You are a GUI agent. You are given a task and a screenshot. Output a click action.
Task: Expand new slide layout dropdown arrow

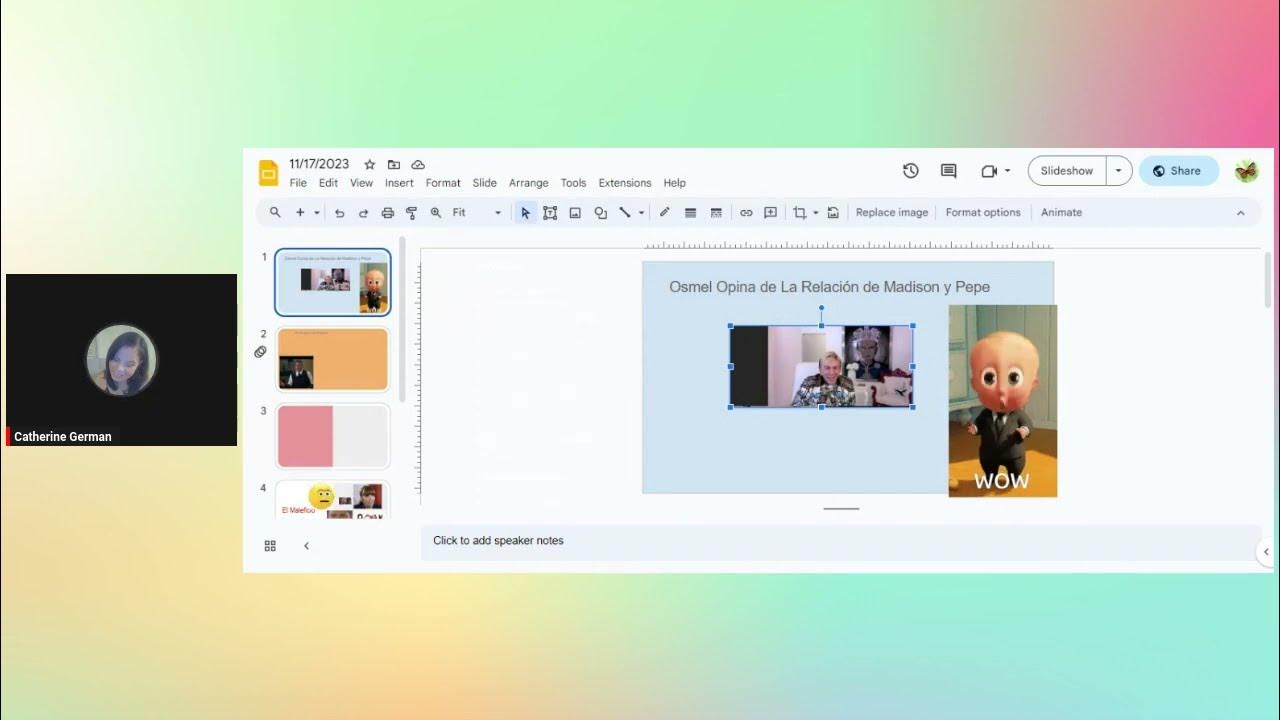317,212
